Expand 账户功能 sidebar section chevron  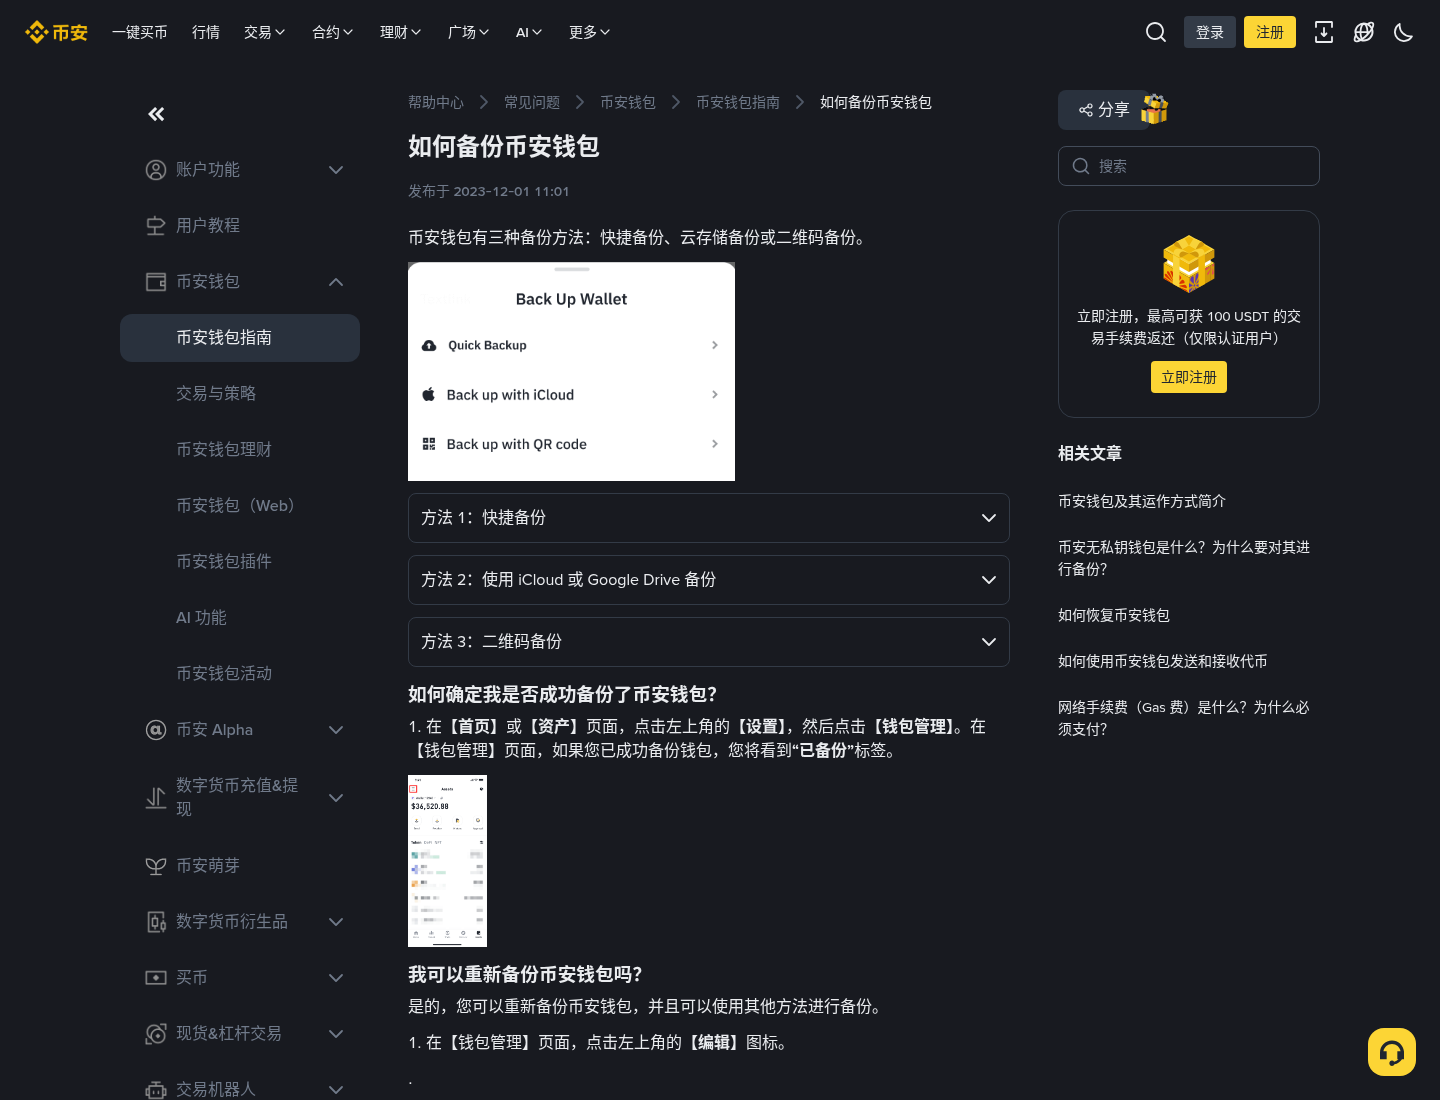pos(336,170)
